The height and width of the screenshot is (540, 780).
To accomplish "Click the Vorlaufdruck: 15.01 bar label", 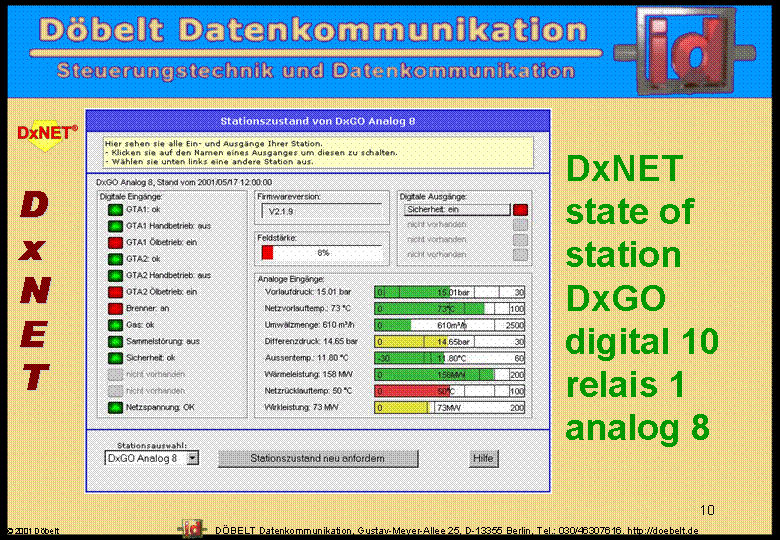I will [x=308, y=292].
